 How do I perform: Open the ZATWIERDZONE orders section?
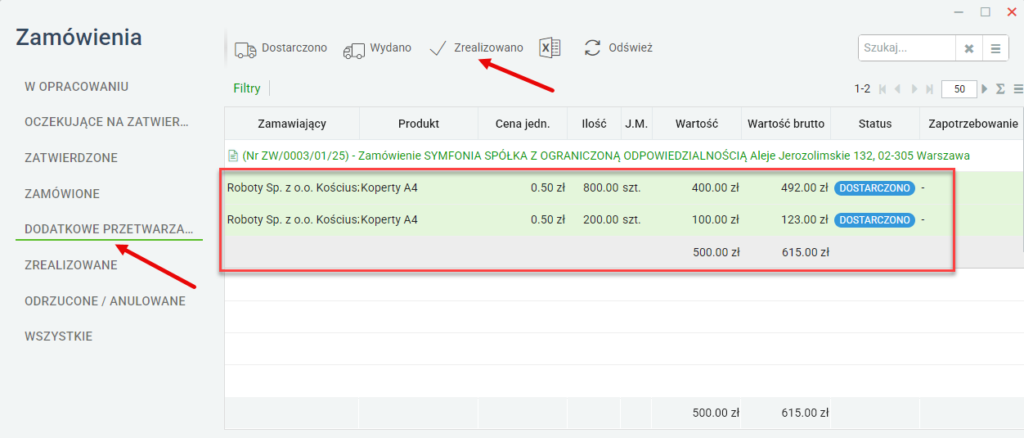point(71,158)
